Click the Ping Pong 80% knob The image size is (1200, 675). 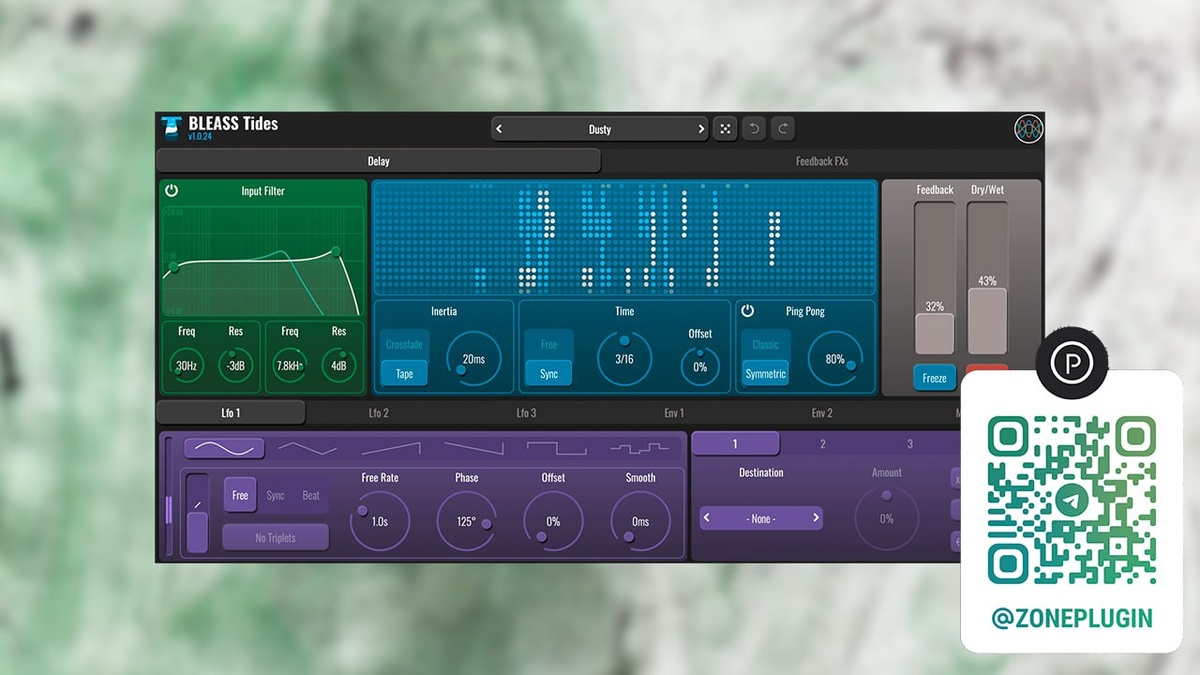tap(835, 358)
